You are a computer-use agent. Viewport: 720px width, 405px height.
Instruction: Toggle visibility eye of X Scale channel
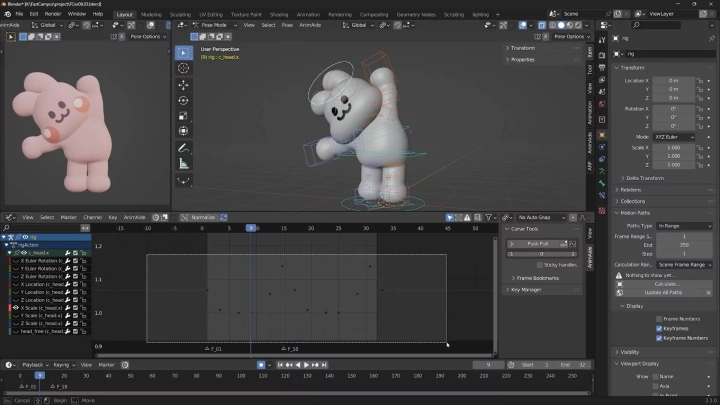point(16,308)
